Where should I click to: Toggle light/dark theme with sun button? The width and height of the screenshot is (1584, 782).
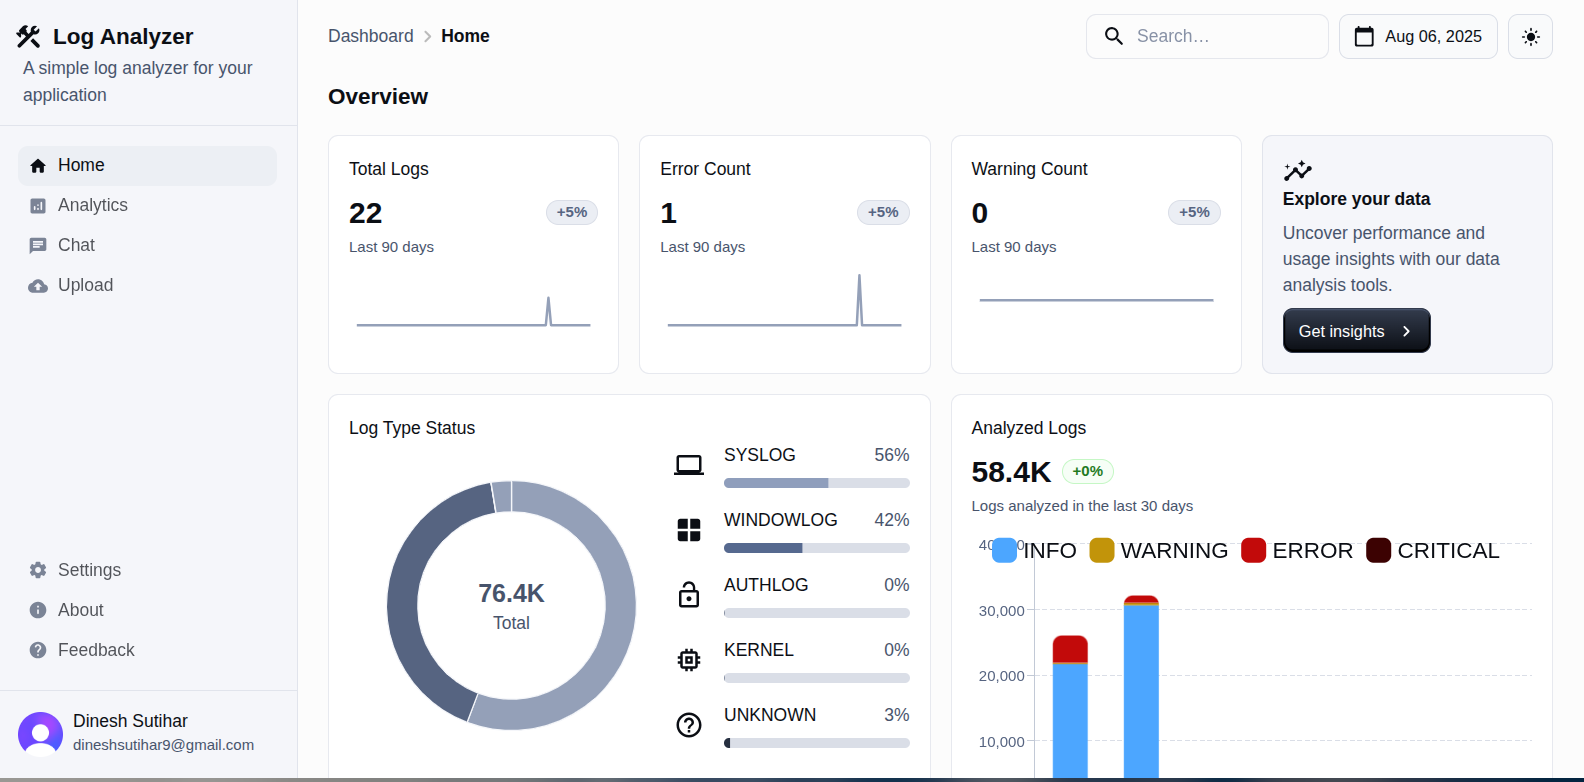coord(1530,37)
